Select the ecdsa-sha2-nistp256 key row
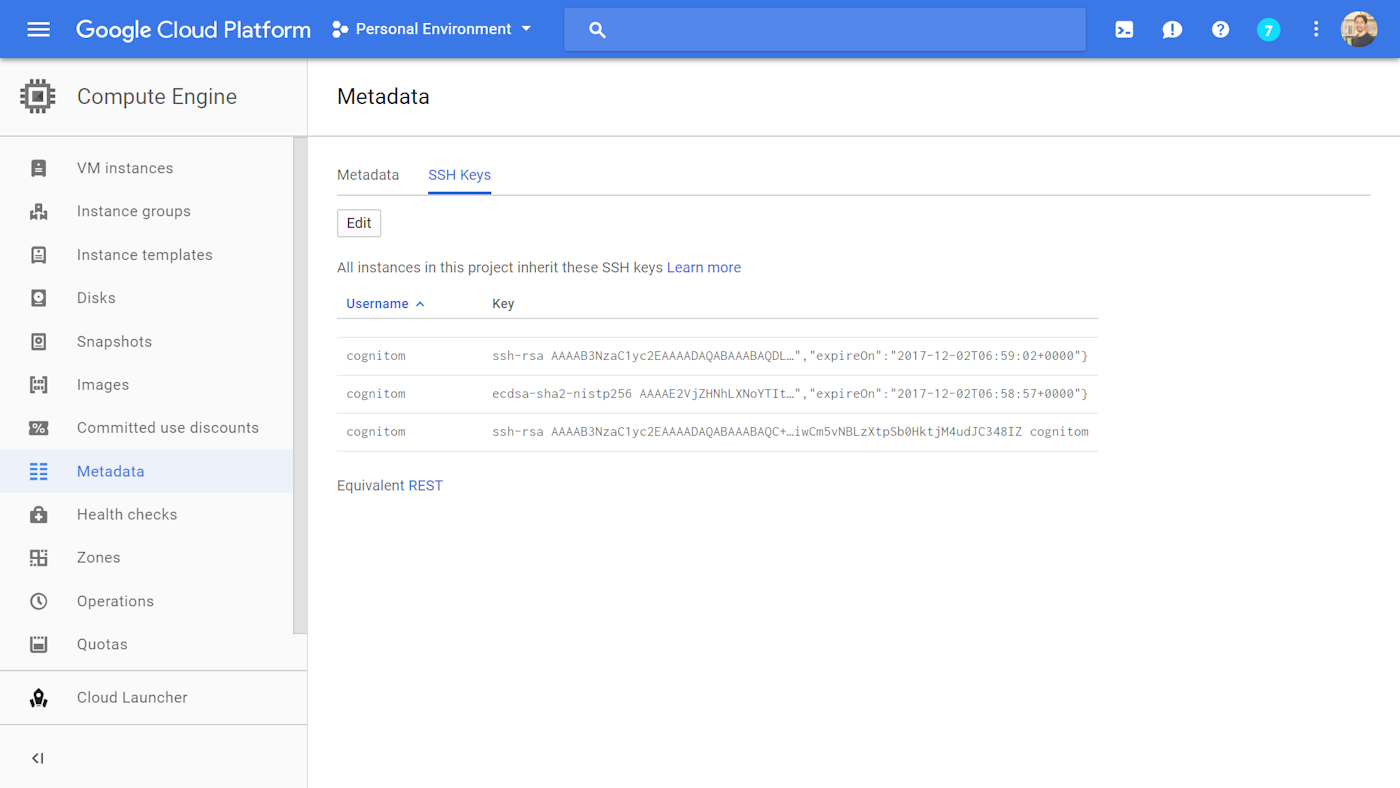The image size is (1400, 788). click(717, 394)
